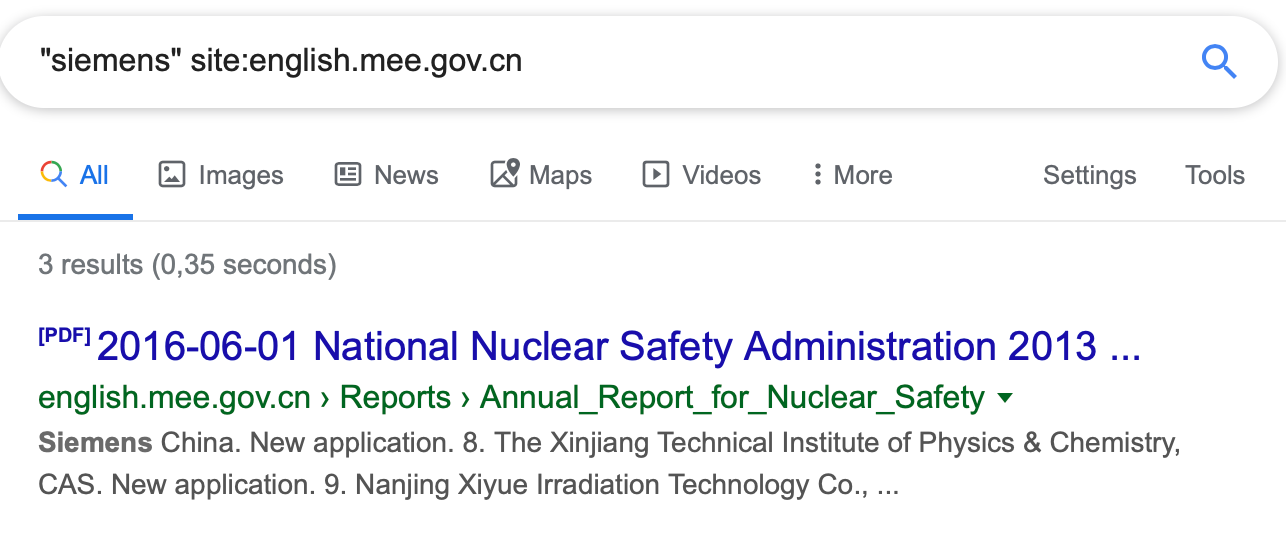Open the 2016-06-01 National Nuclear Safety Administration result
This screenshot has width=1286, height=534.
618,347
